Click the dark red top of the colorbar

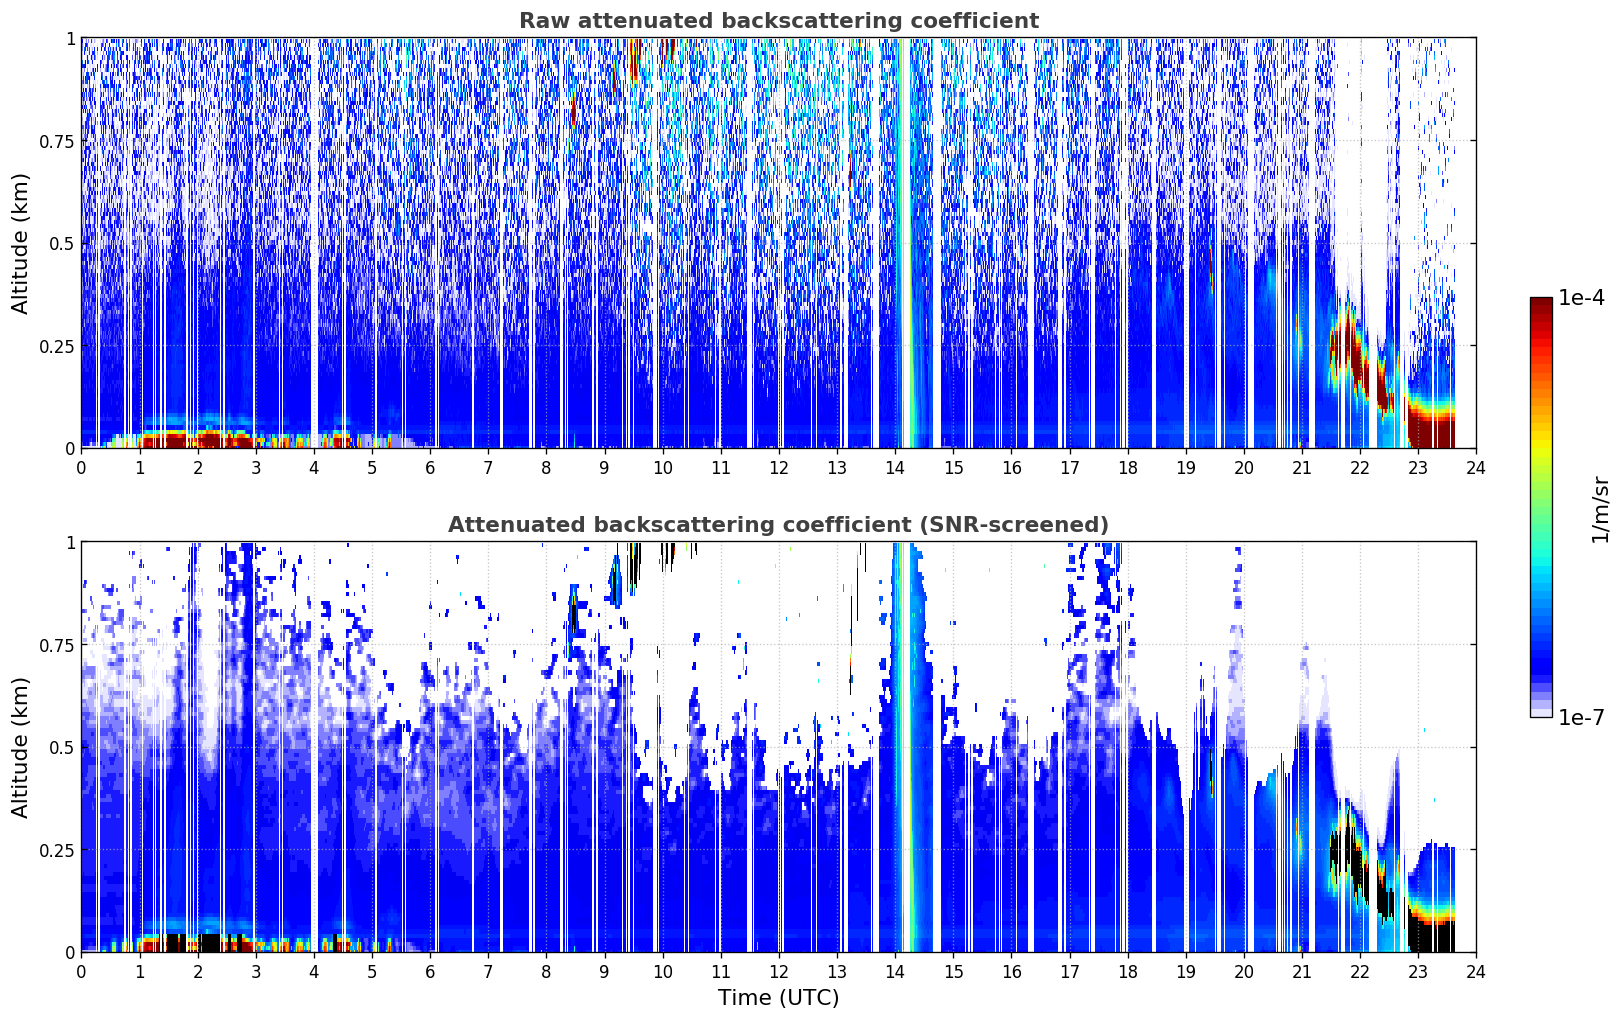(x=1541, y=310)
